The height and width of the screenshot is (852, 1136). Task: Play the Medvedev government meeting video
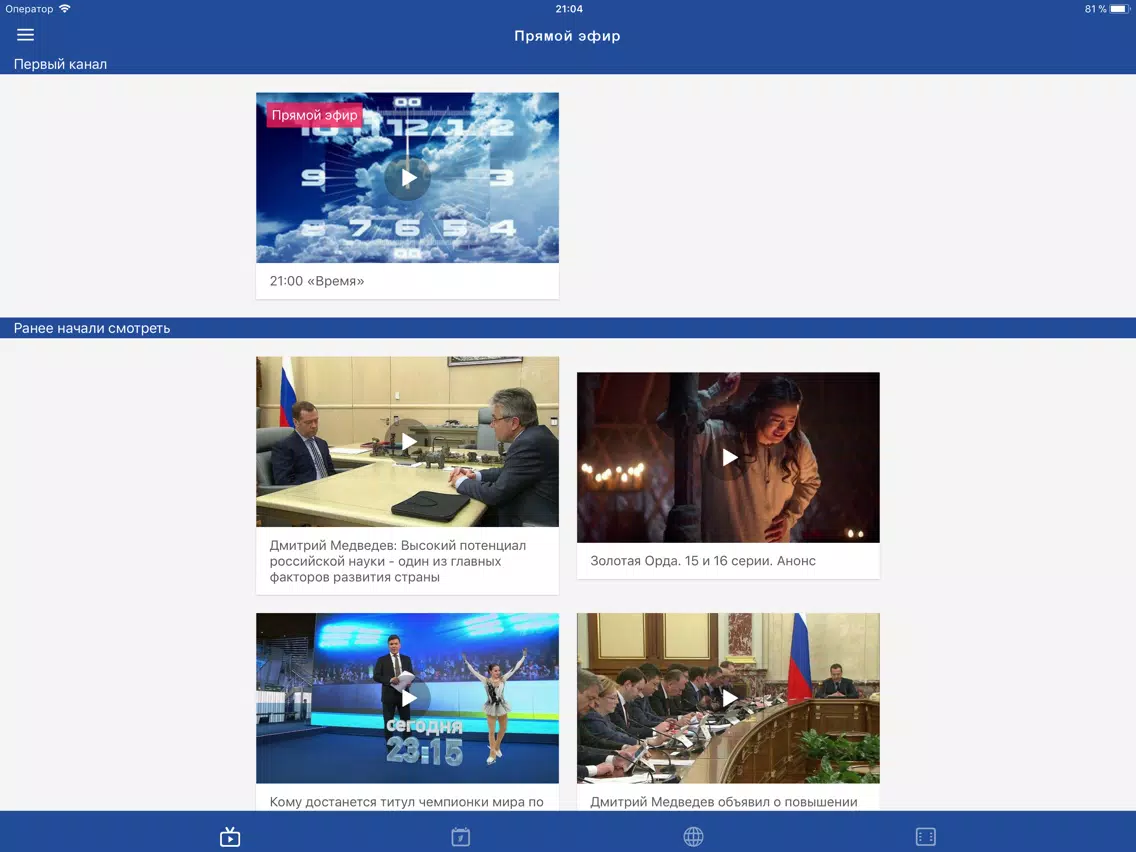729,698
